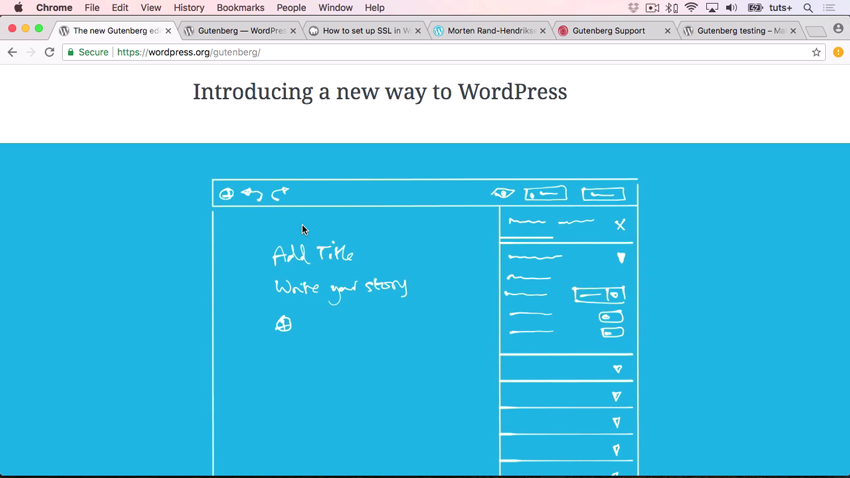Click the screen recording menu bar icon
The height and width of the screenshot is (478, 850).
pos(652,8)
